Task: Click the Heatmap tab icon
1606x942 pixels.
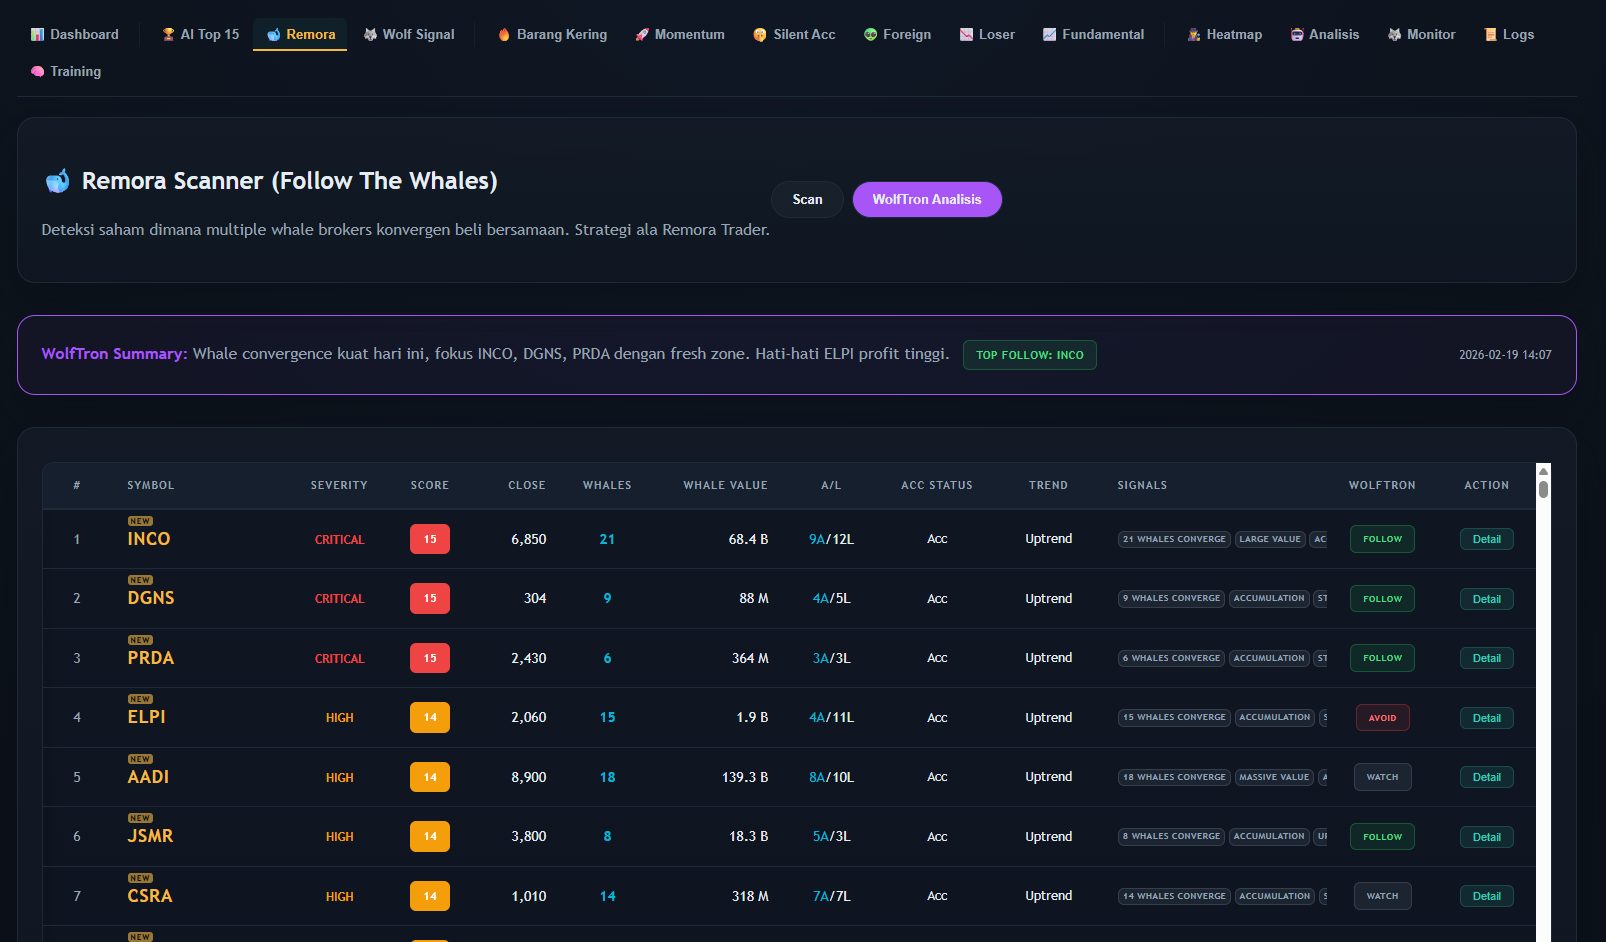Action: tap(1193, 35)
